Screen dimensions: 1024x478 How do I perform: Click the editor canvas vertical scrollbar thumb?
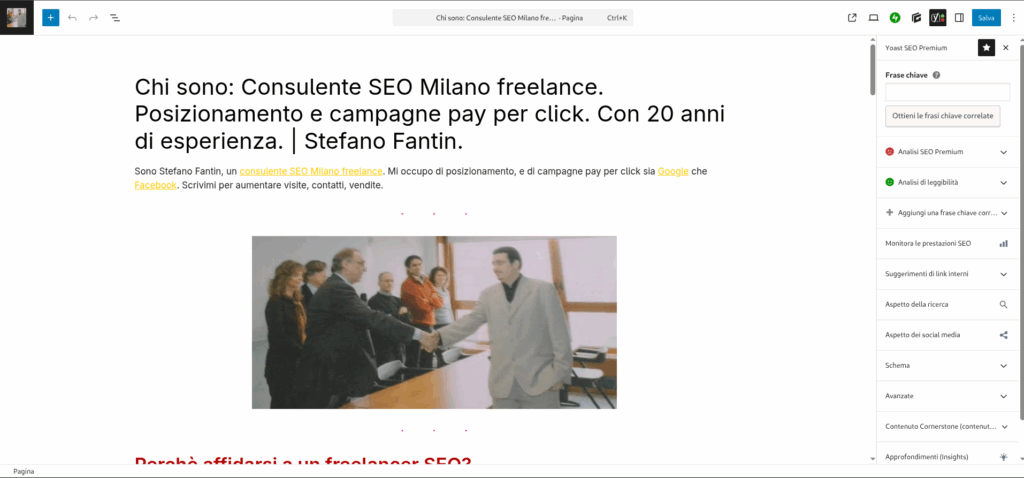click(x=872, y=70)
